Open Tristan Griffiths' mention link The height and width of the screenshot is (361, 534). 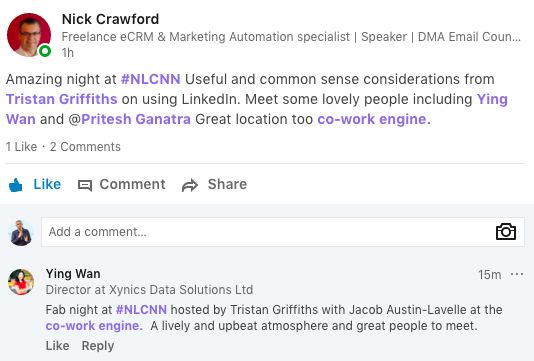(x=62, y=99)
